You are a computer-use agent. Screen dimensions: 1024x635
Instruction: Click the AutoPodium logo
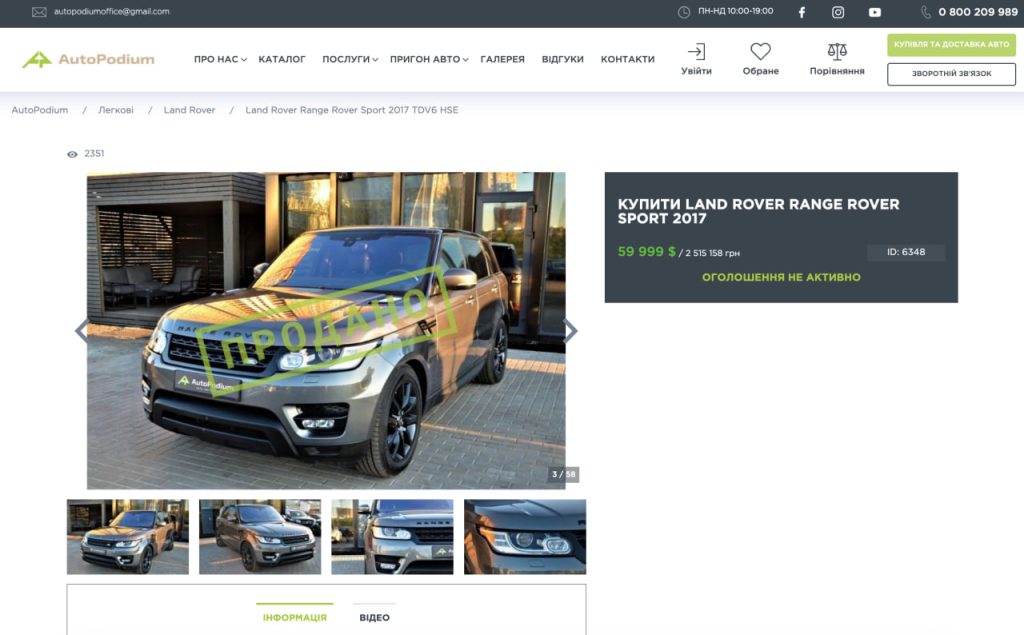click(89, 59)
